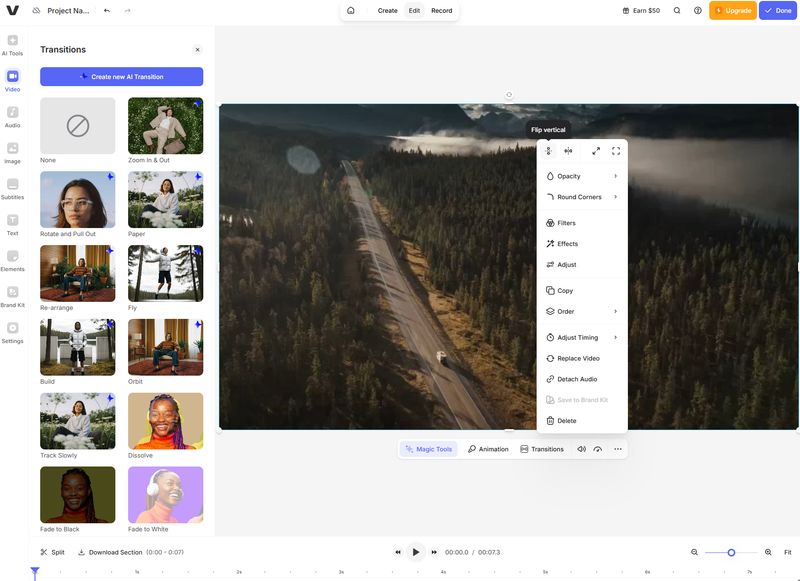Image resolution: width=800 pixels, height=581 pixels.
Task: Expand the Opacity submenu
Action: tap(581, 176)
